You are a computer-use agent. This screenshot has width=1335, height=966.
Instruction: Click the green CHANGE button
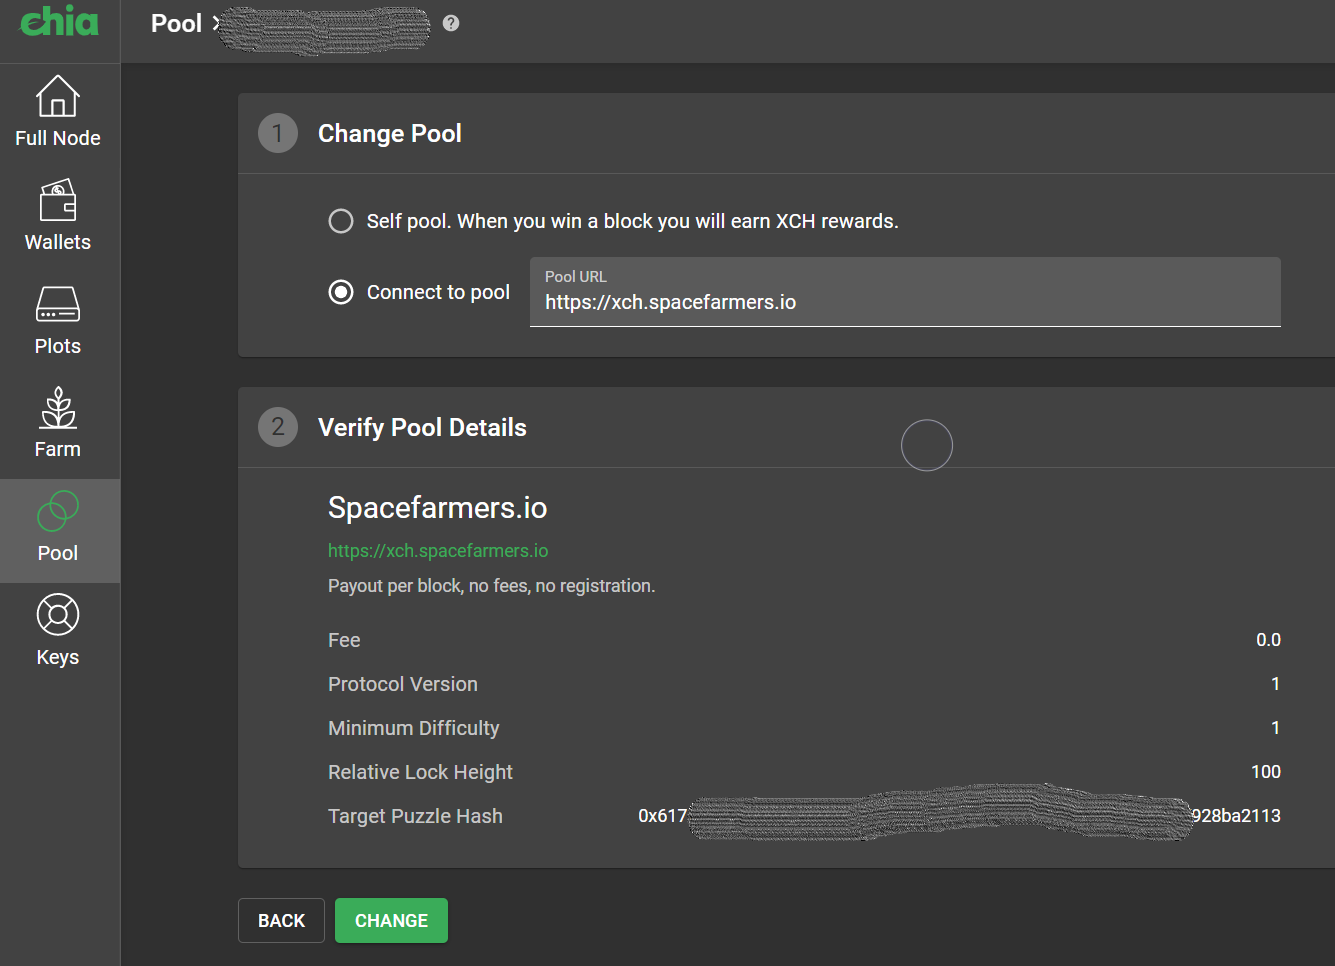point(391,921)
